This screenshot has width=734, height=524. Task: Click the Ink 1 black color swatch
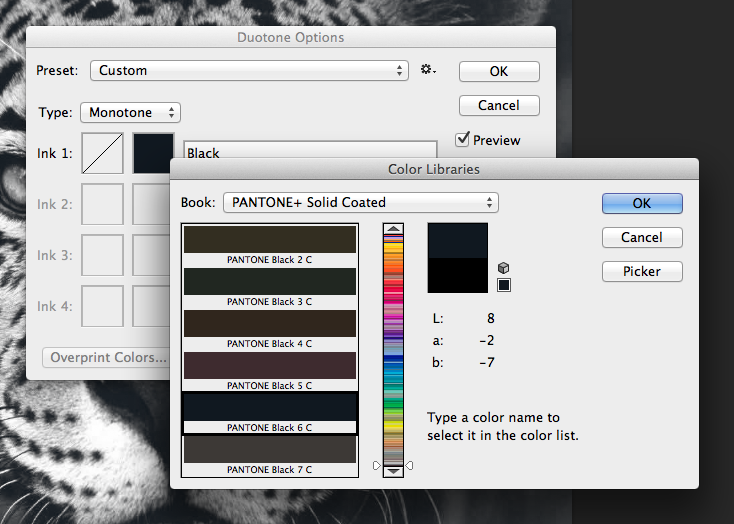click(154, 153)
